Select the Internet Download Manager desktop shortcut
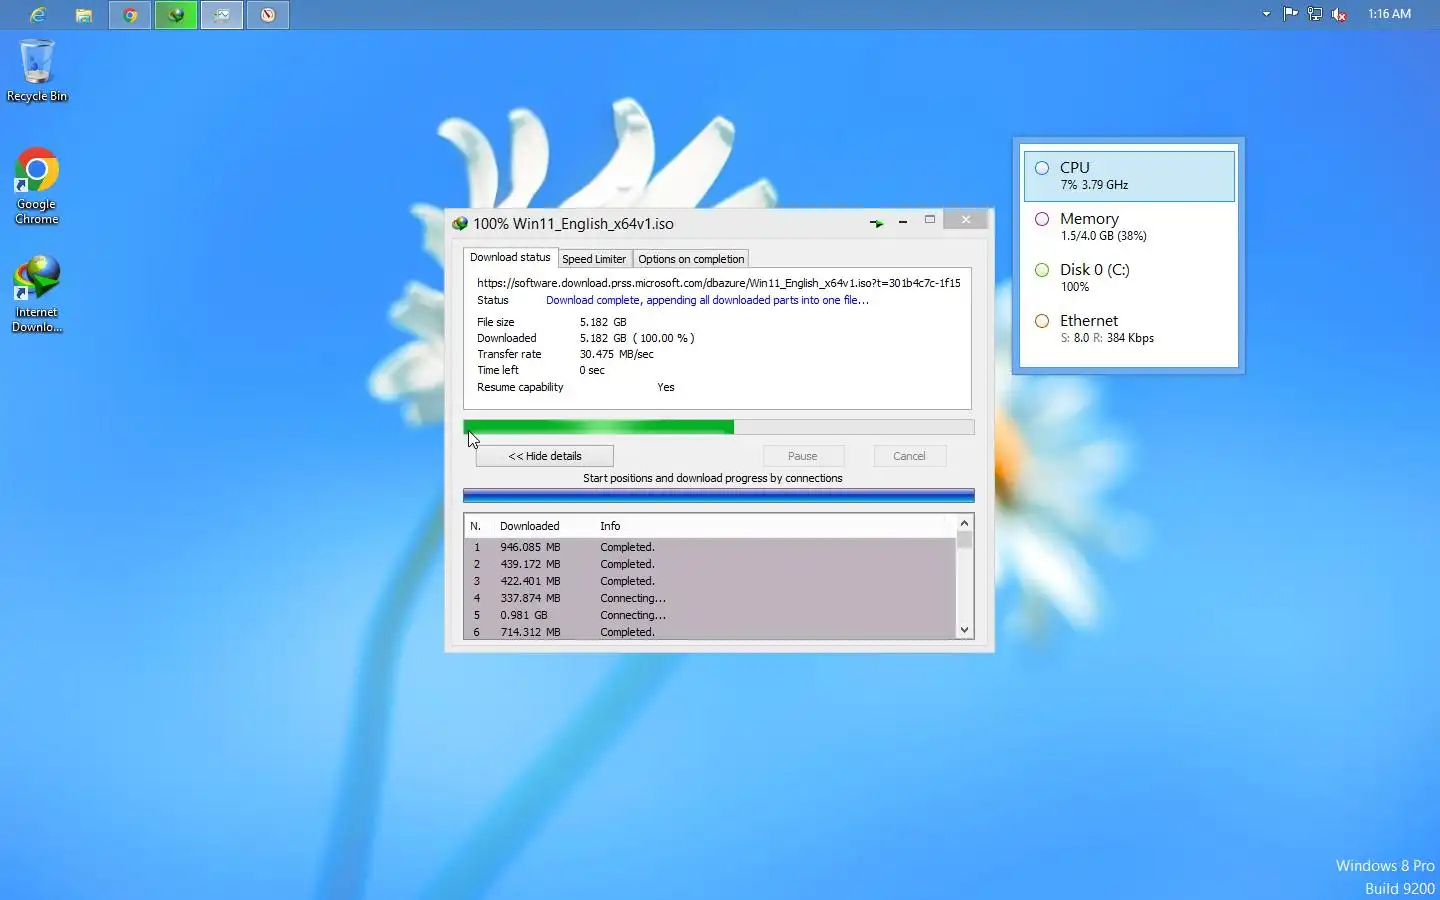Viewport: 1440px width, 900px height. pos(37,294)
